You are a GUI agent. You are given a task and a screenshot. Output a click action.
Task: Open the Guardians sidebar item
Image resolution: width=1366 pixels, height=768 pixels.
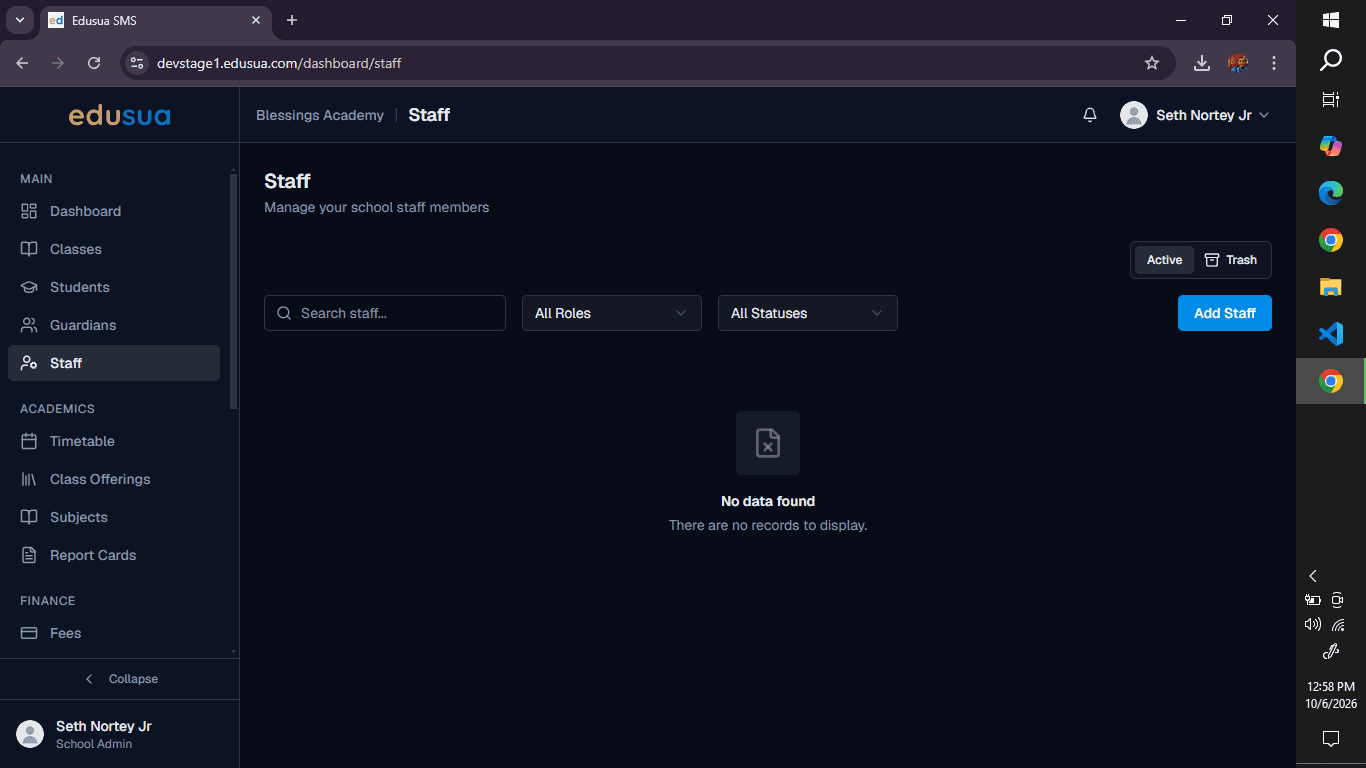click(x=114, y=325)
